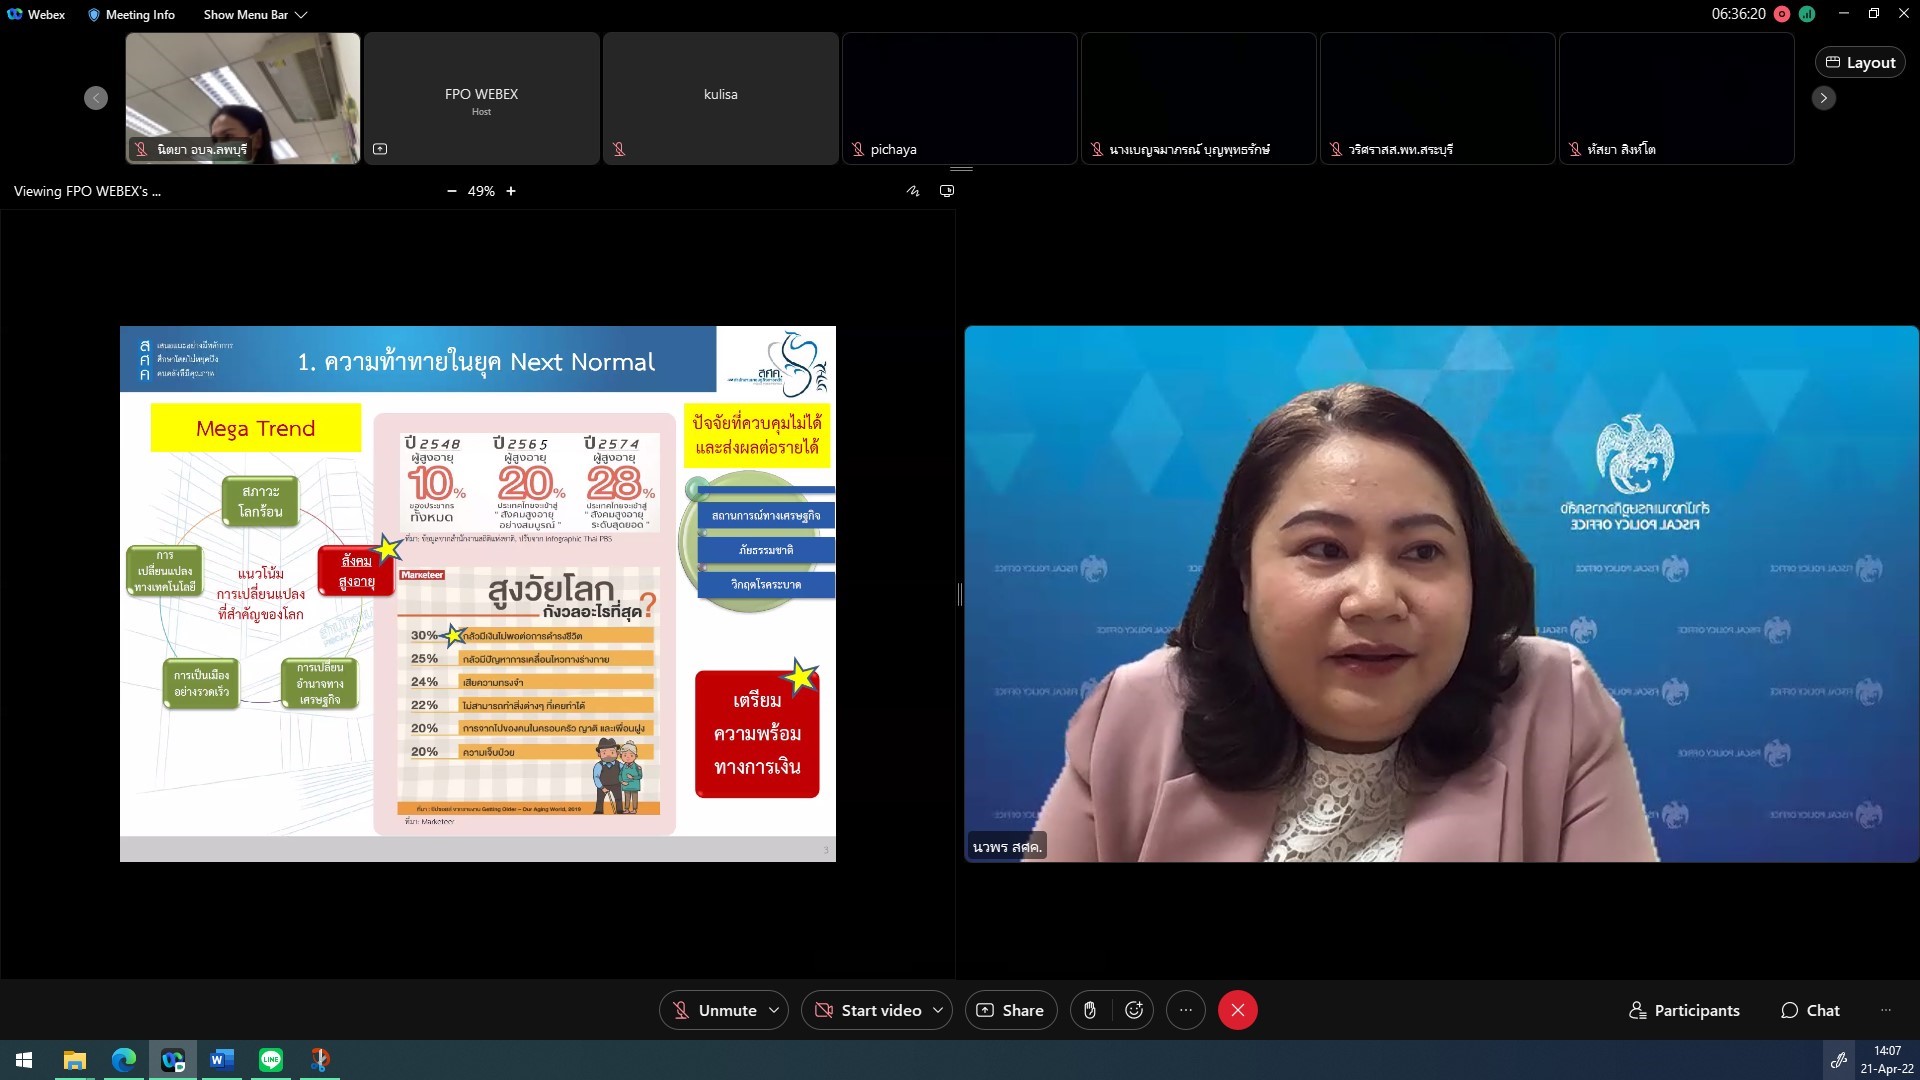Click the speaker video of นวพร สศค.

point(1441,594)
